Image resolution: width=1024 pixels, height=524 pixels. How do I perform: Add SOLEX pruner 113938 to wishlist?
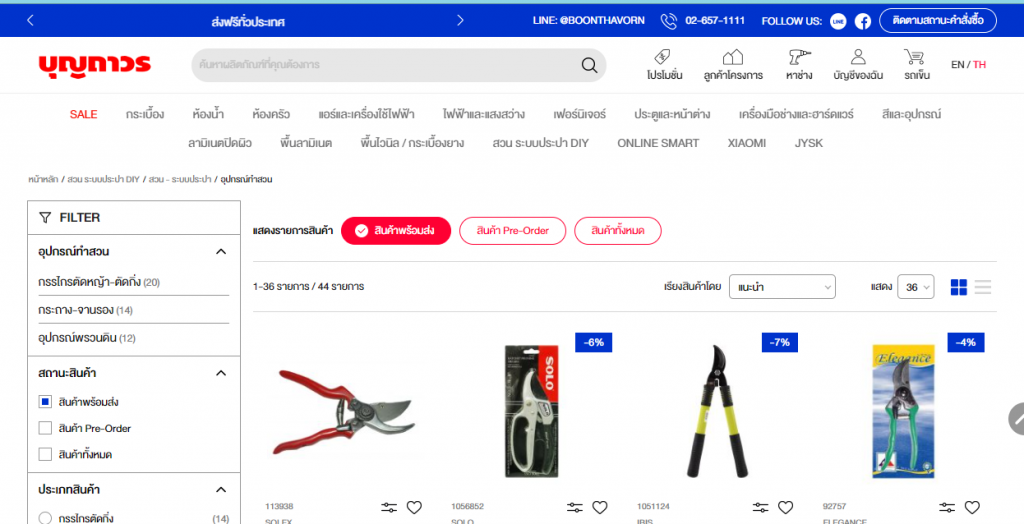coord(414,507)
